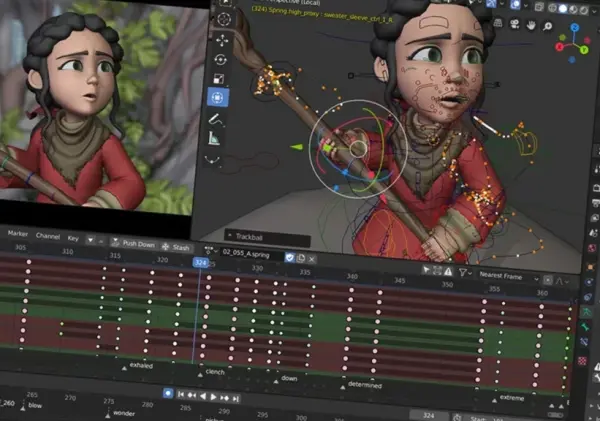Switch to Wireframe shading mode

[552, 8]
